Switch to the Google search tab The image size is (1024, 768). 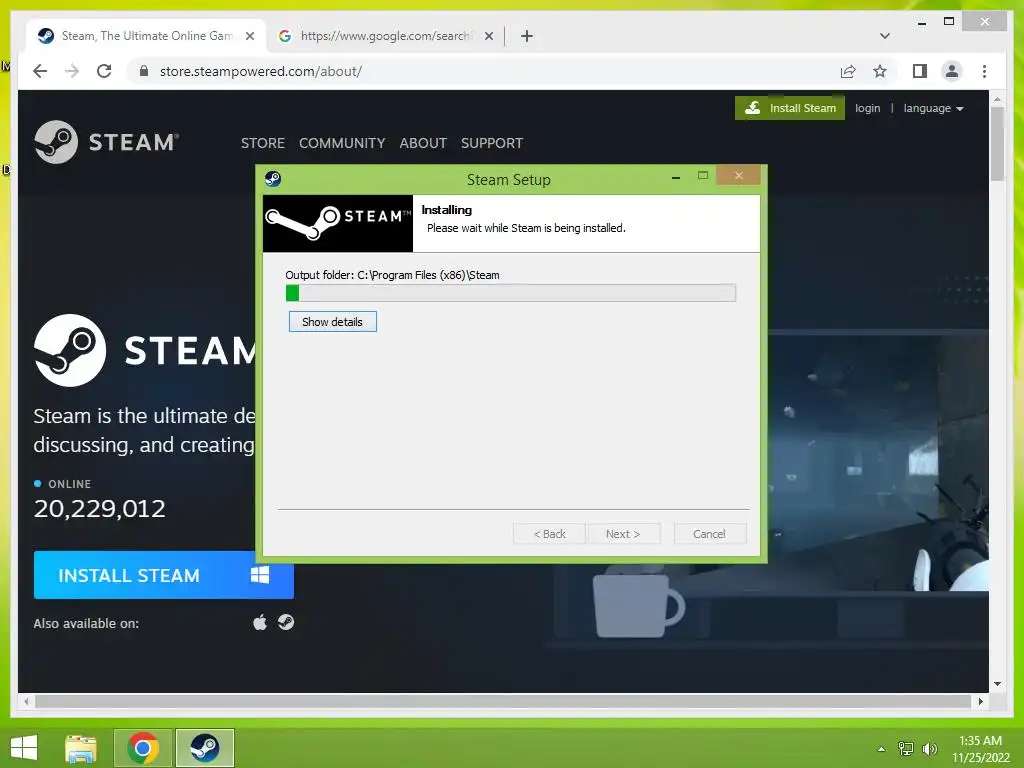coord(385,36)
